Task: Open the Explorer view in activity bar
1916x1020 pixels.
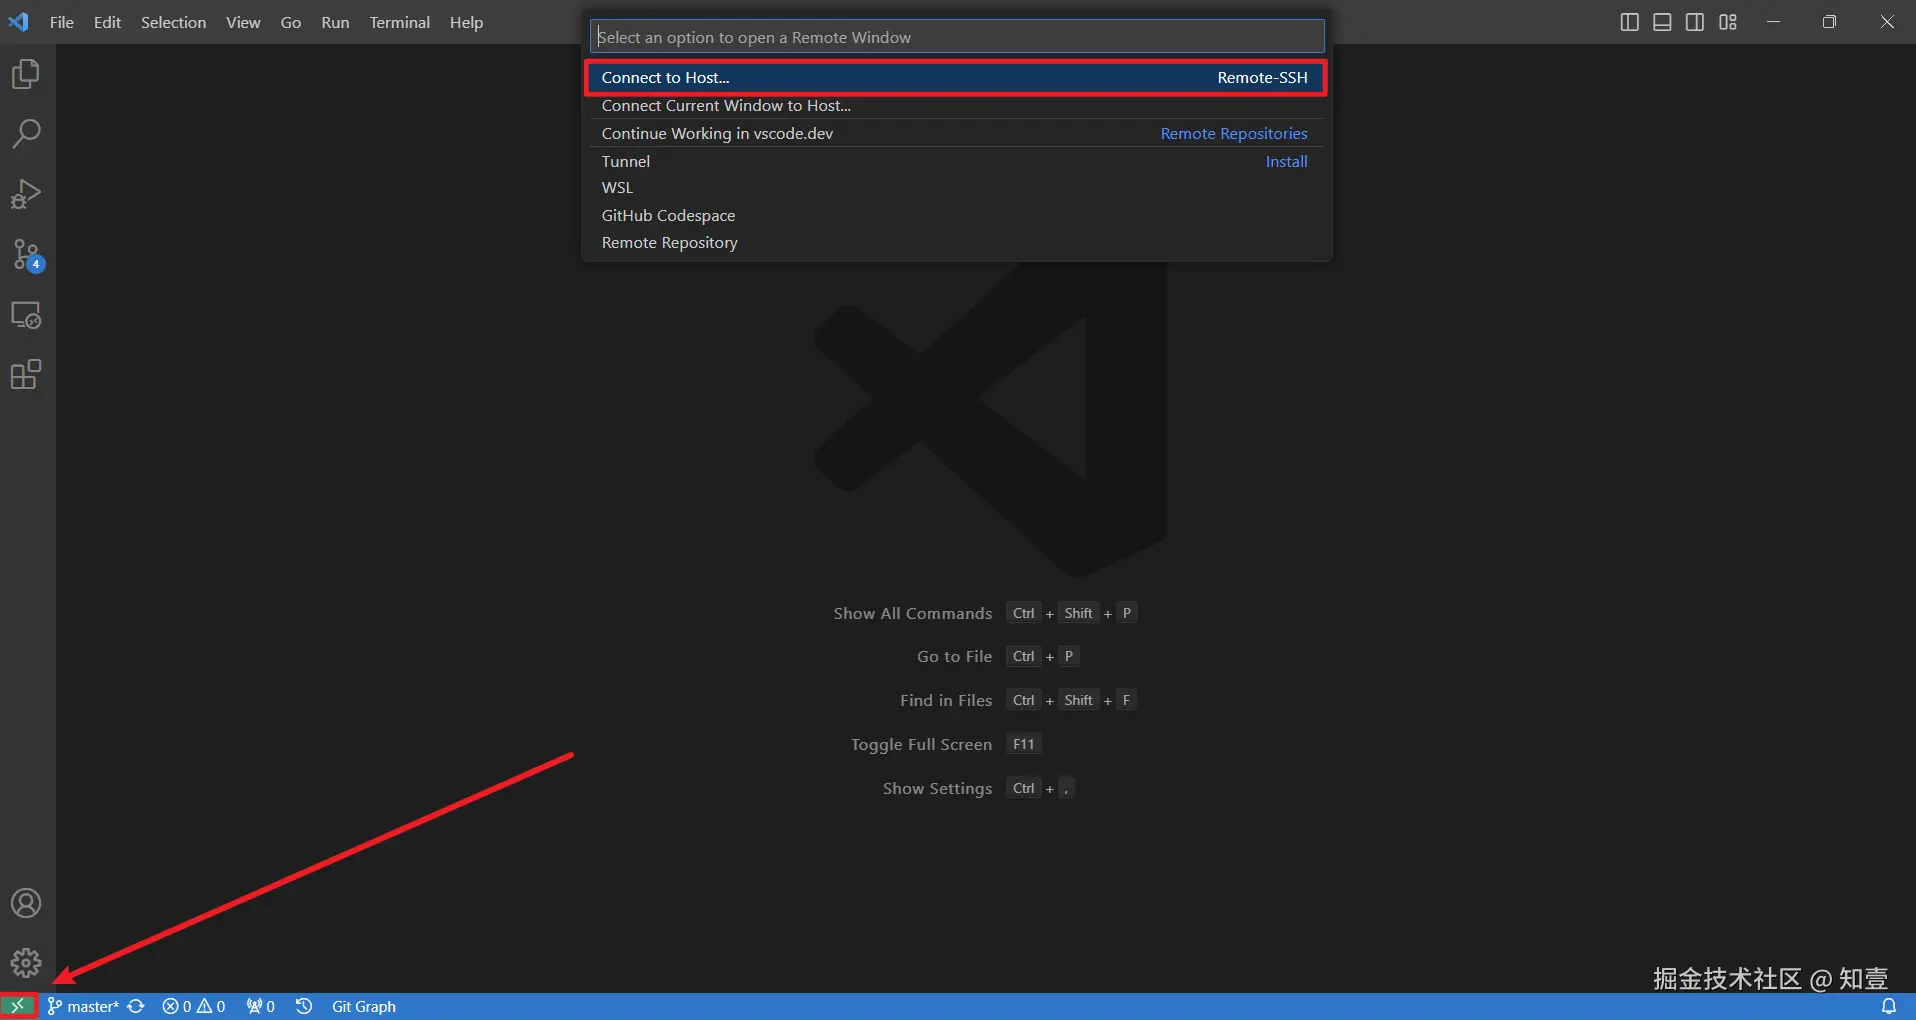Action: 26,74
